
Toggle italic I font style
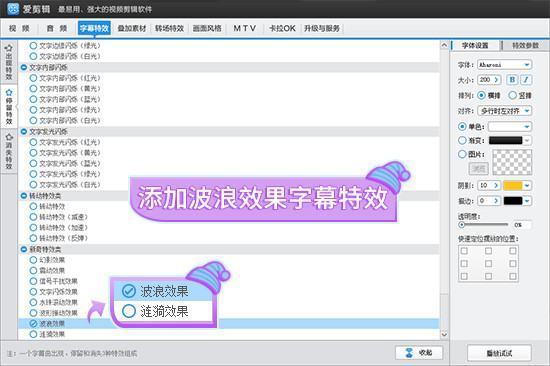point(526,80)
